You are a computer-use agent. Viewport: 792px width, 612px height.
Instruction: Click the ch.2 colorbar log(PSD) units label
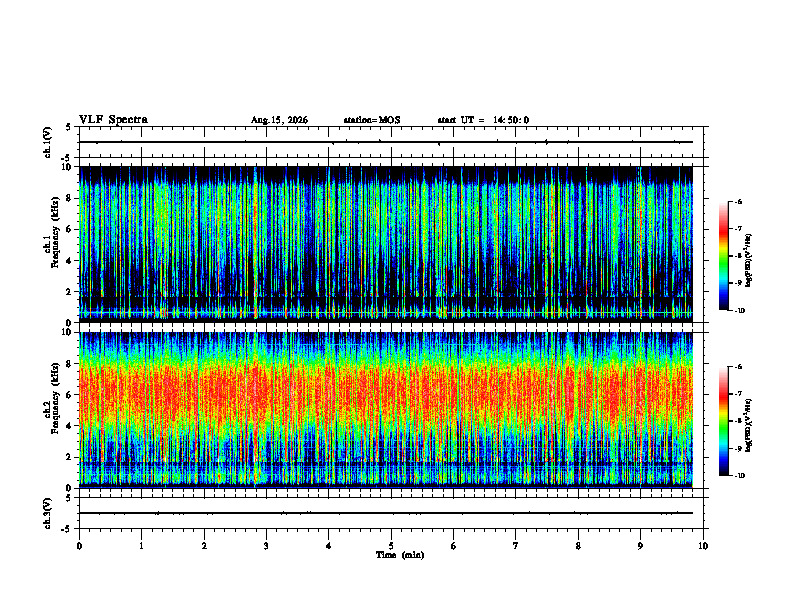(x=750, y=426)
